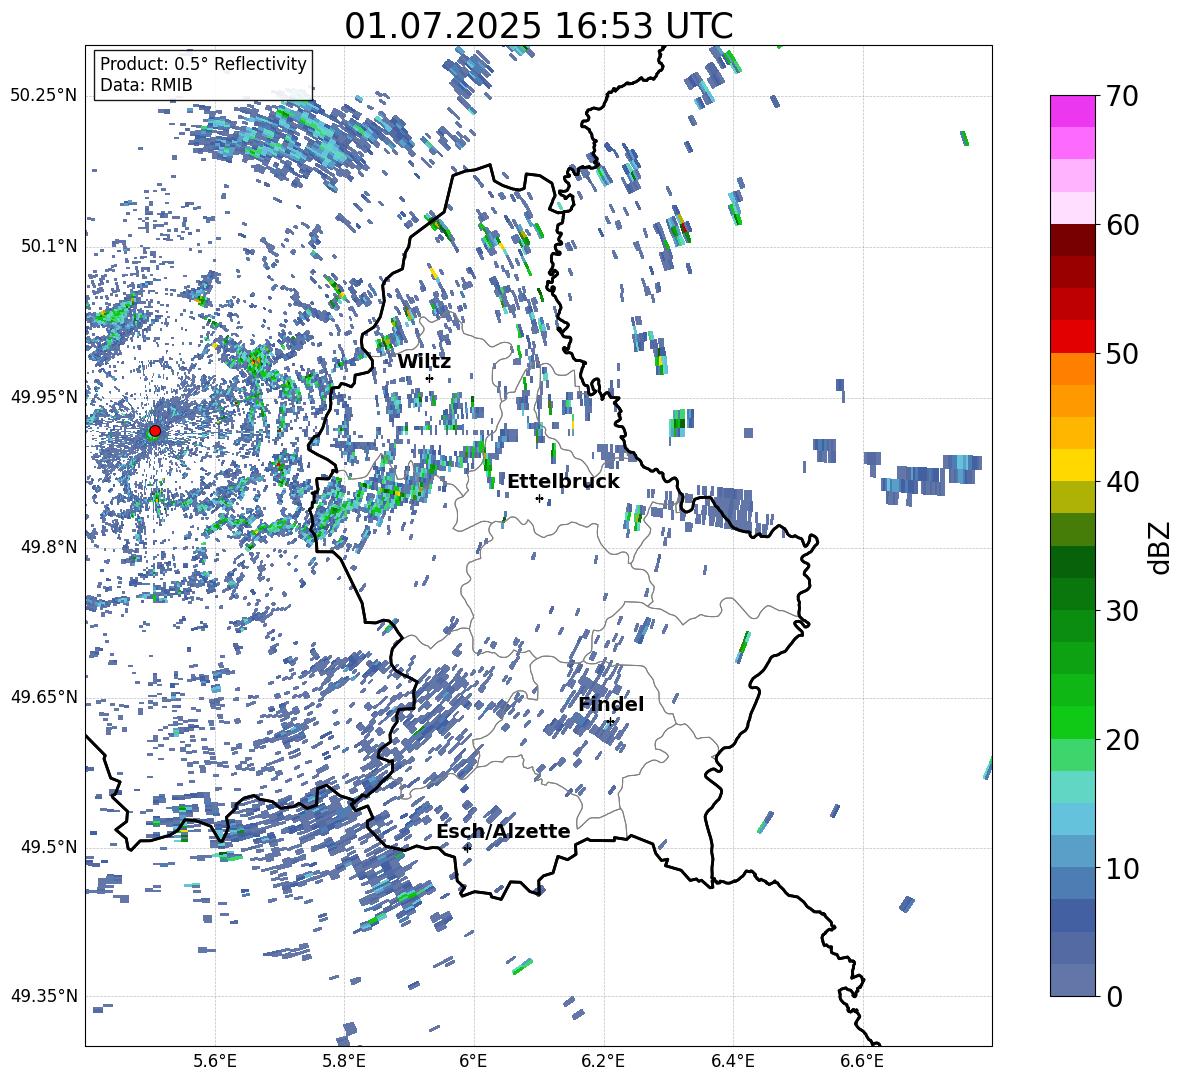
Task: Click the Esch/Alzette station cross marker
Action: tap(467, 848)
